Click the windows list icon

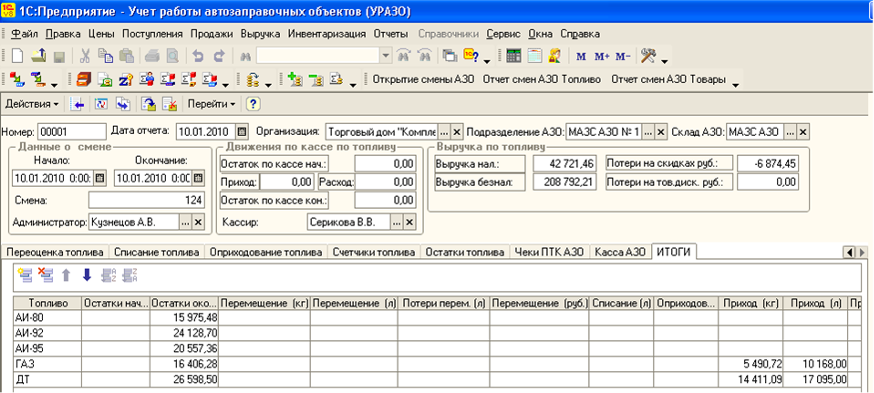(449, 56)
